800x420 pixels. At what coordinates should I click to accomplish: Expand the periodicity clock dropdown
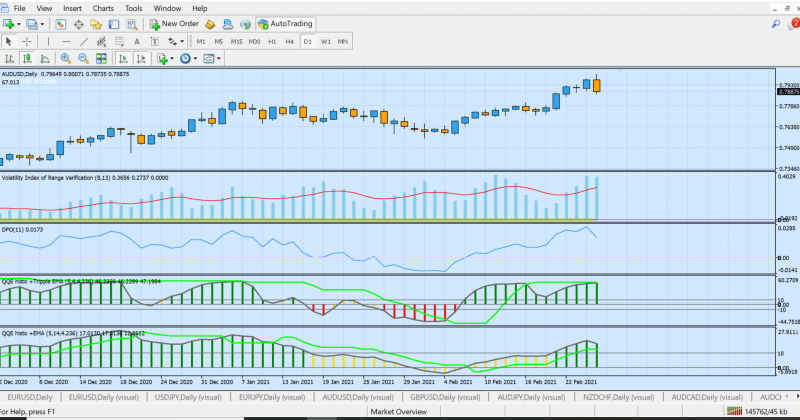(197, 59)
